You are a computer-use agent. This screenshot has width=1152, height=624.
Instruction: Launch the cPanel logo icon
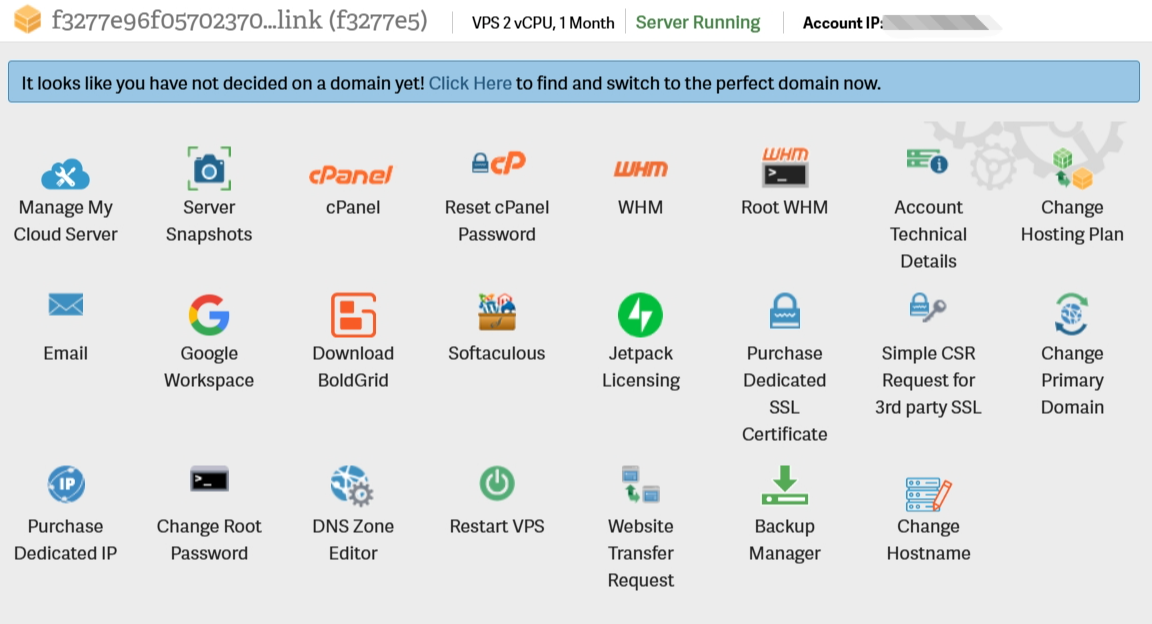[x=352, y=174]
